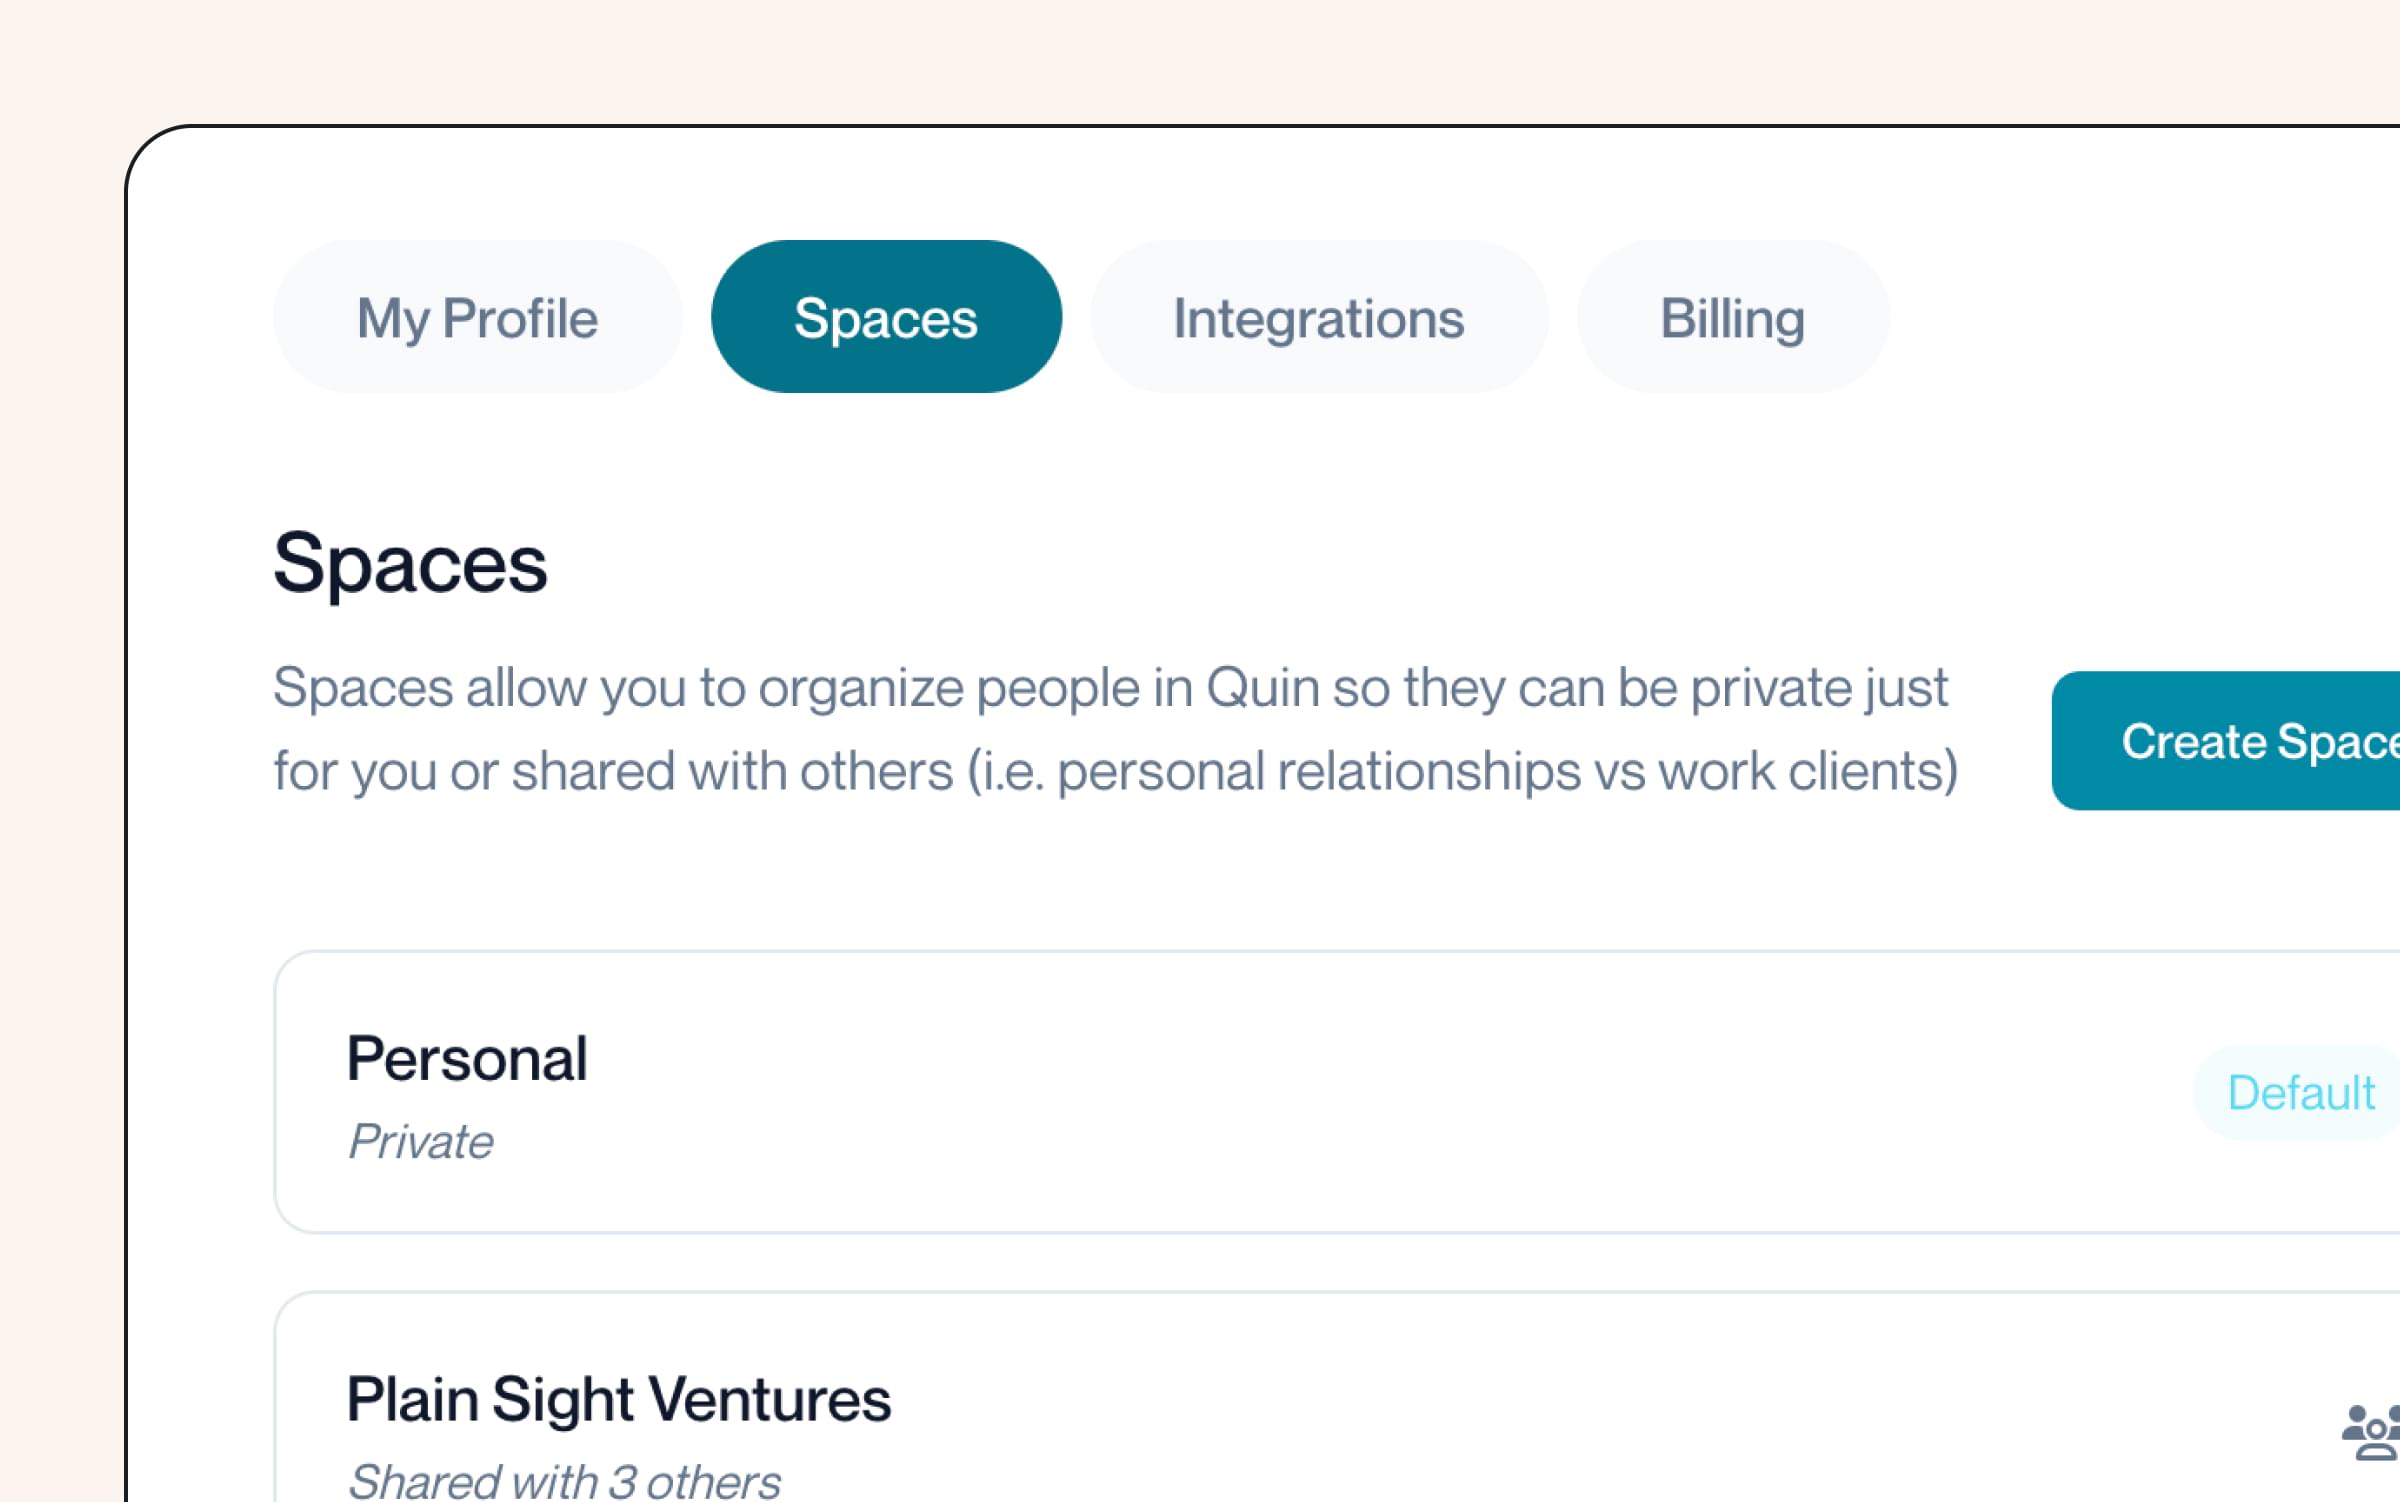The height and width of the screenshot is (1502, 2400).
Task: Click the Private label under Personal
Action: [421, 1141]
